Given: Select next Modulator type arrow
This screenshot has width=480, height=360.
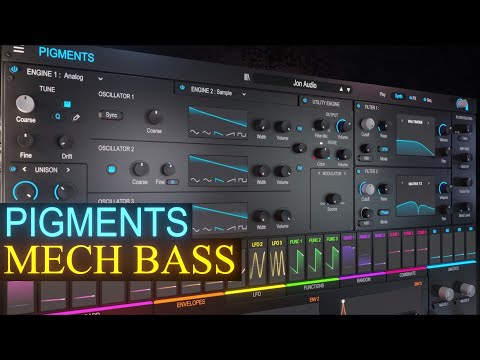Looking at the screenshot, I should coord(345,174).
